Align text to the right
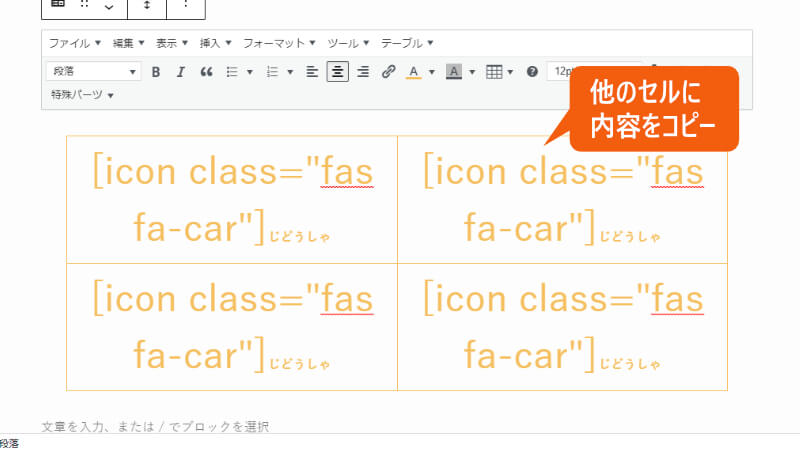 point(363,72)
